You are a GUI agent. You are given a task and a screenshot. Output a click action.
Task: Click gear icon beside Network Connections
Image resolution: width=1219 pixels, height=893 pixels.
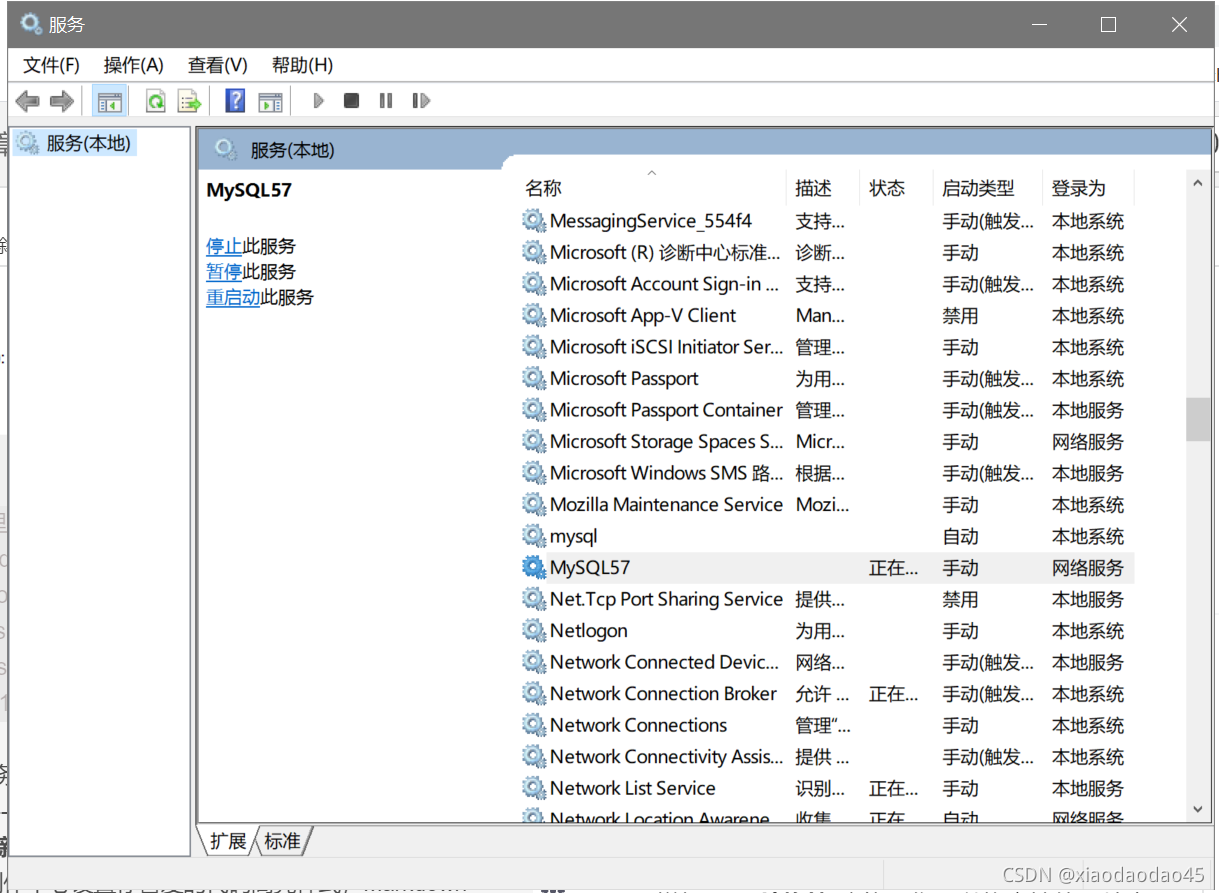click(535, 725)
